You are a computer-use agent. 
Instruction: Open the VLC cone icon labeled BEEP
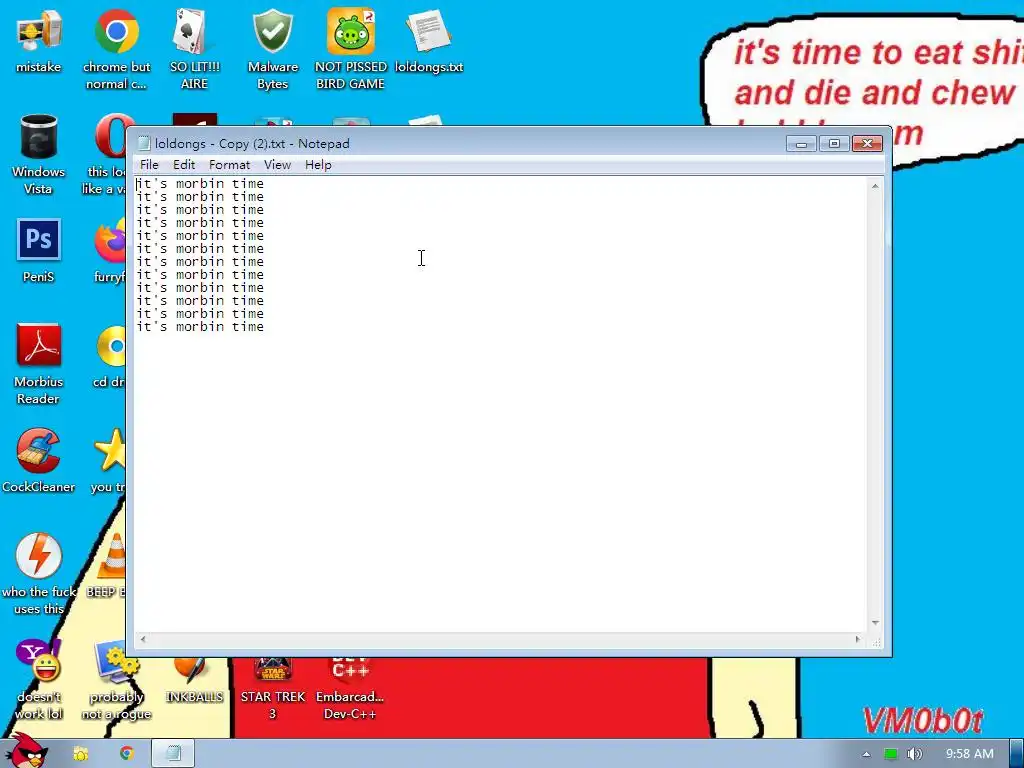tap(106, 566)
